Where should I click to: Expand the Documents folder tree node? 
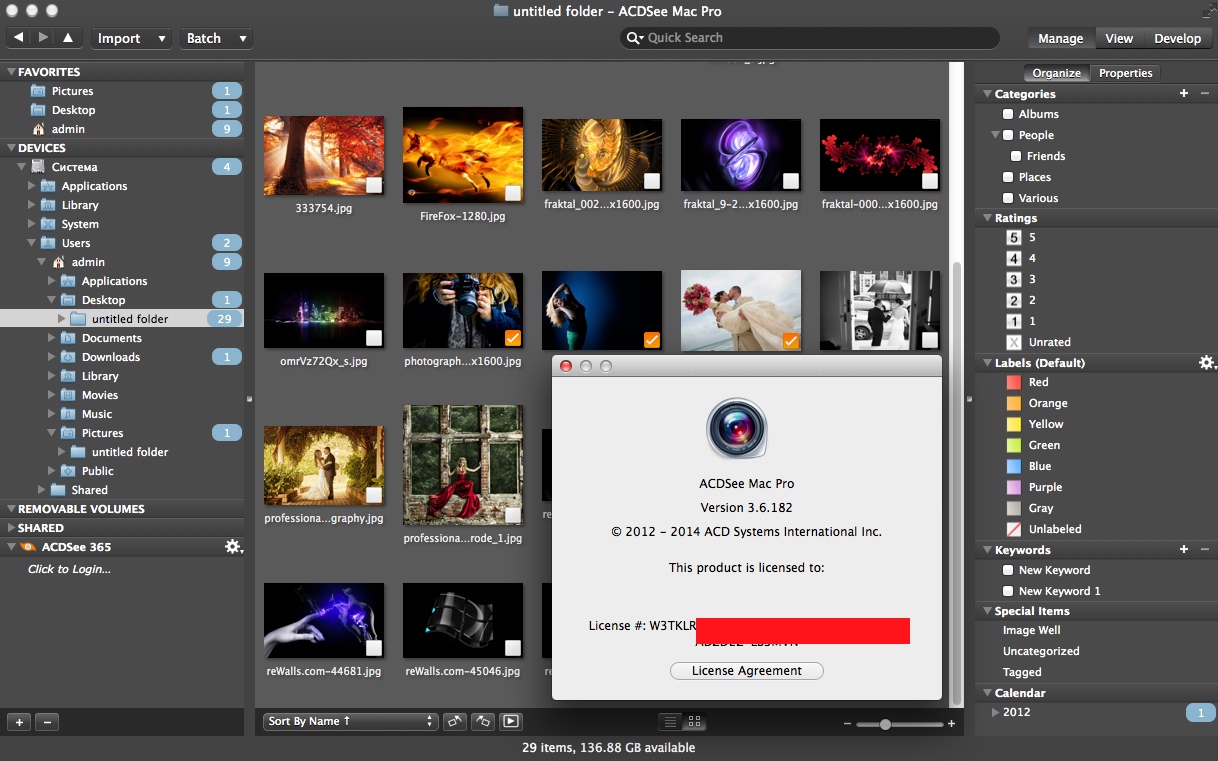click(x=51, y=338)
